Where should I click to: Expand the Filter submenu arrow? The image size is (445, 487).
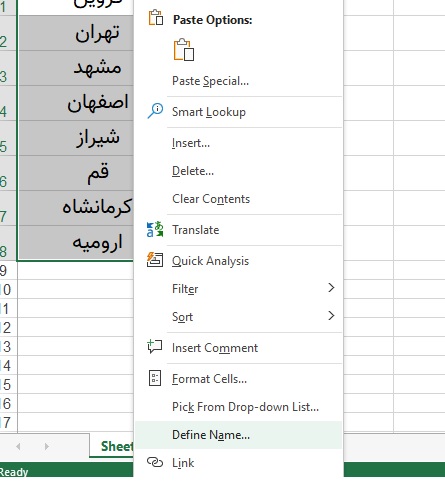coord(331,288)
